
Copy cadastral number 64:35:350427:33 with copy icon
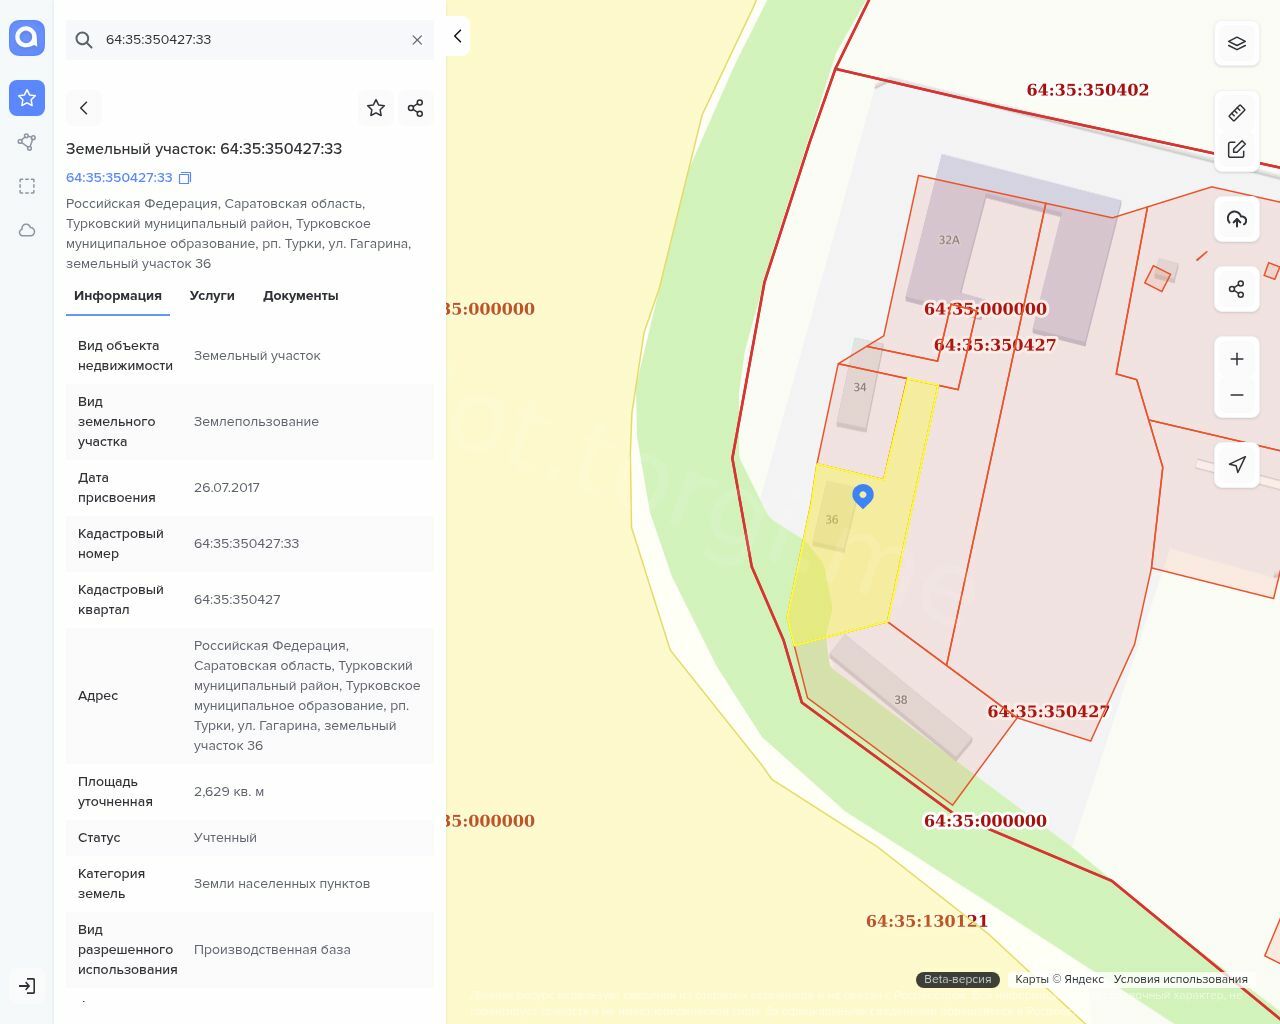coord(185,178)
